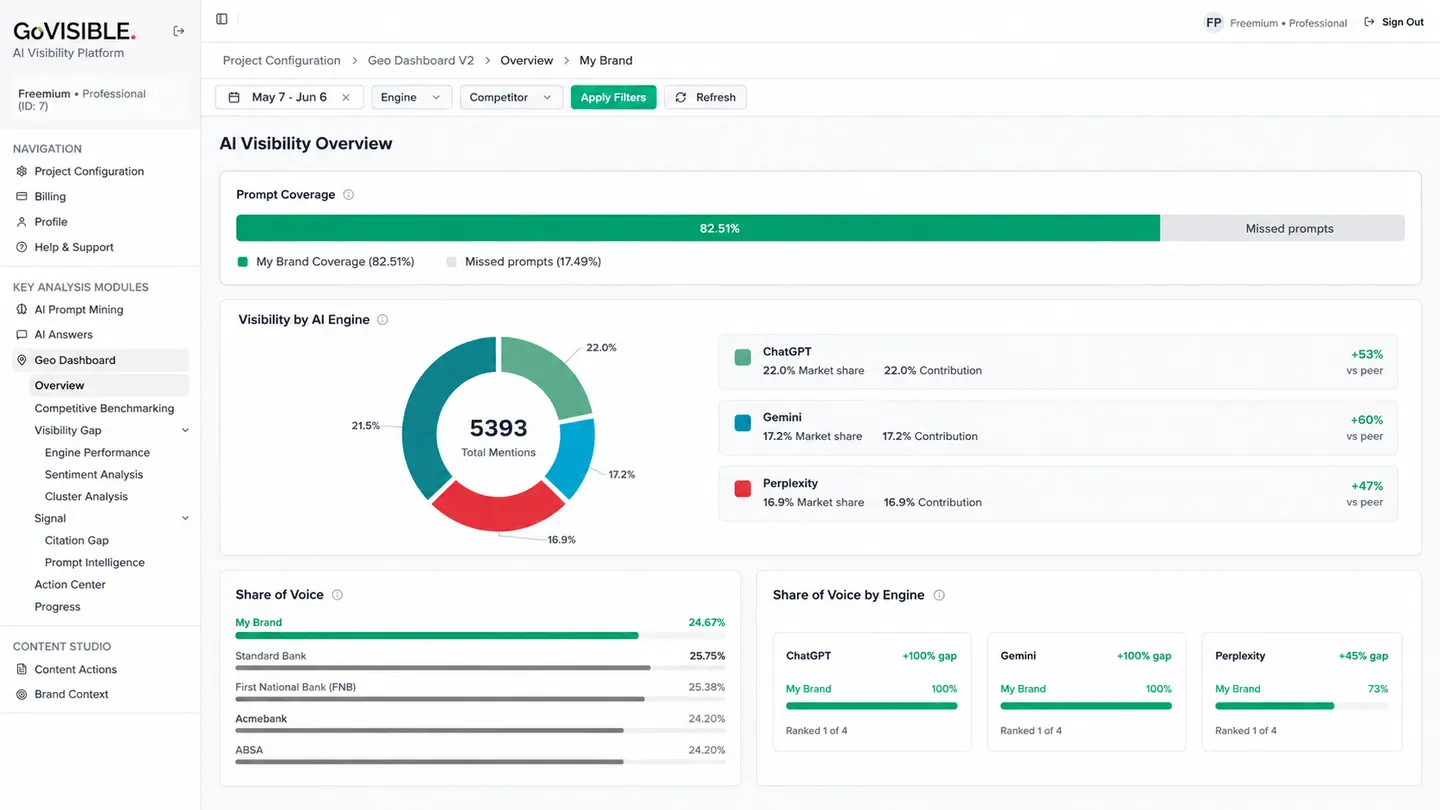Click the Perplexity red color swatch
Viewport: 1440px width, 810px height.
click(742, 489)
